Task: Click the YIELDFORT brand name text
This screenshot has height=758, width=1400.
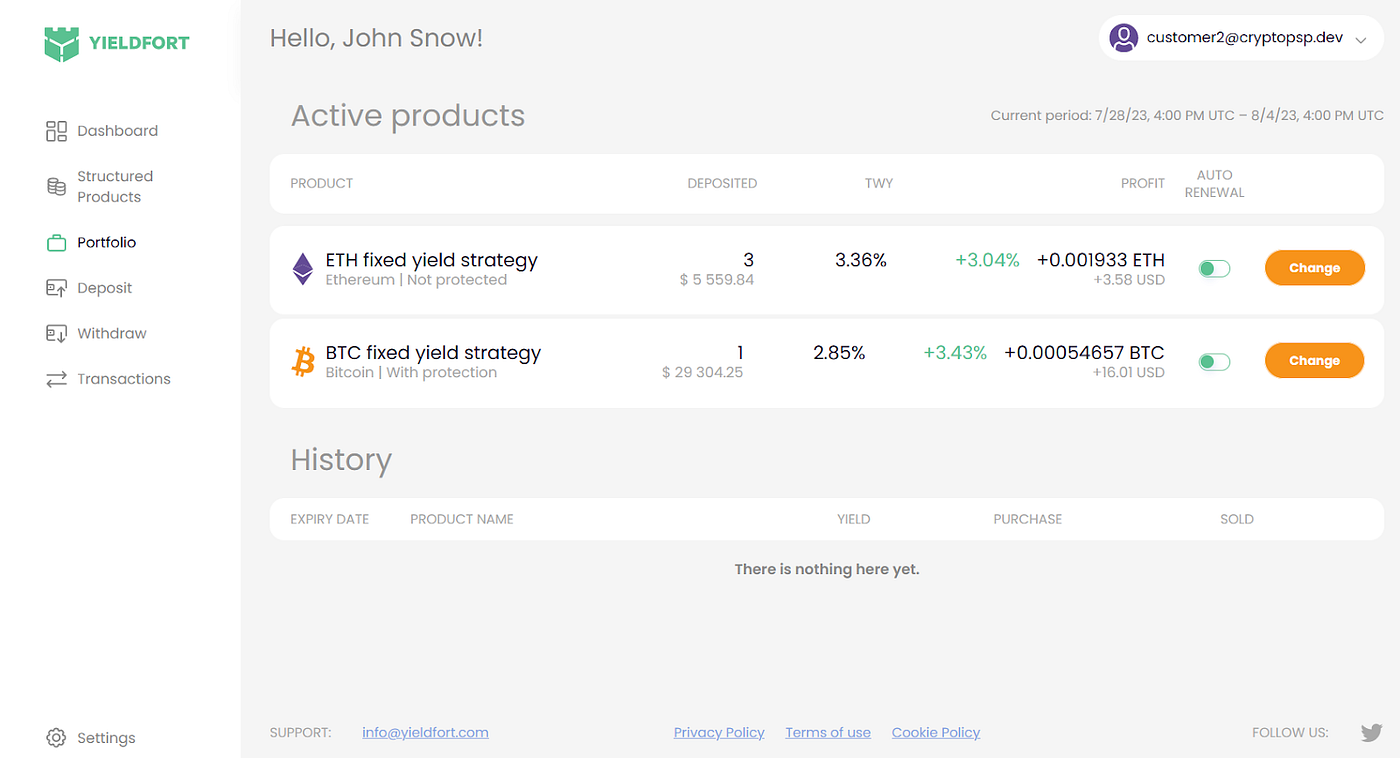Action: click(139, 43)
